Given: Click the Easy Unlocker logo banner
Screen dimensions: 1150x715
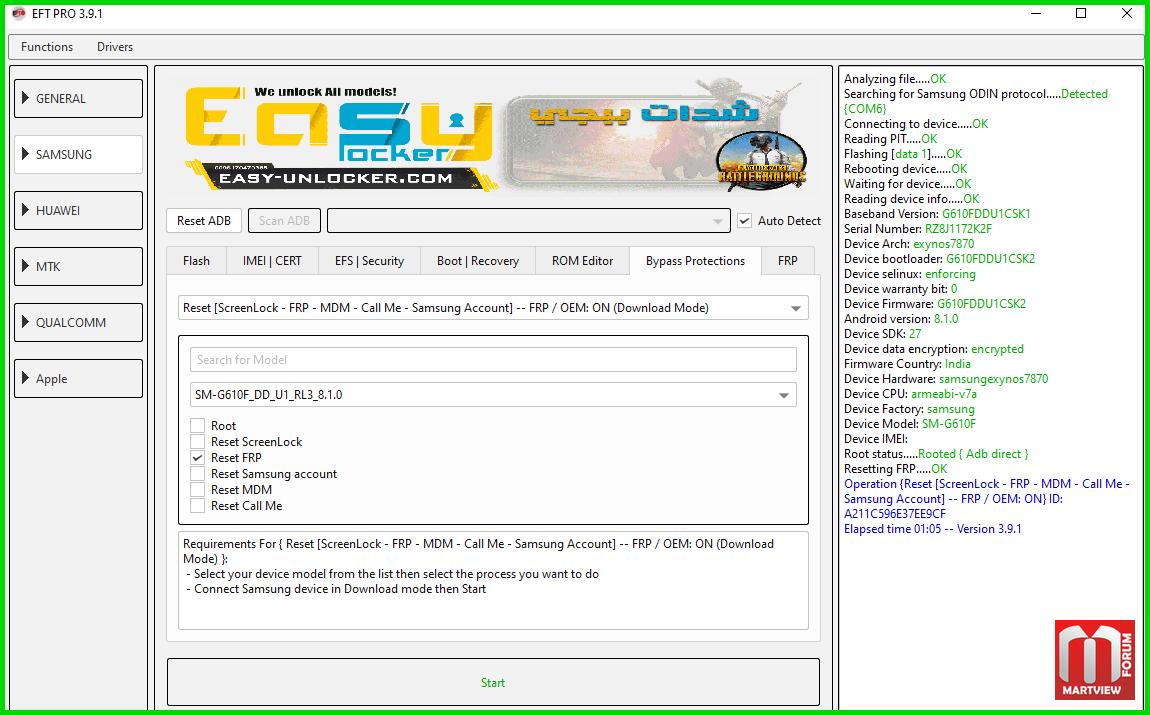Looking at the screenshot, I should pyautogui.click(x=338, y=135).
